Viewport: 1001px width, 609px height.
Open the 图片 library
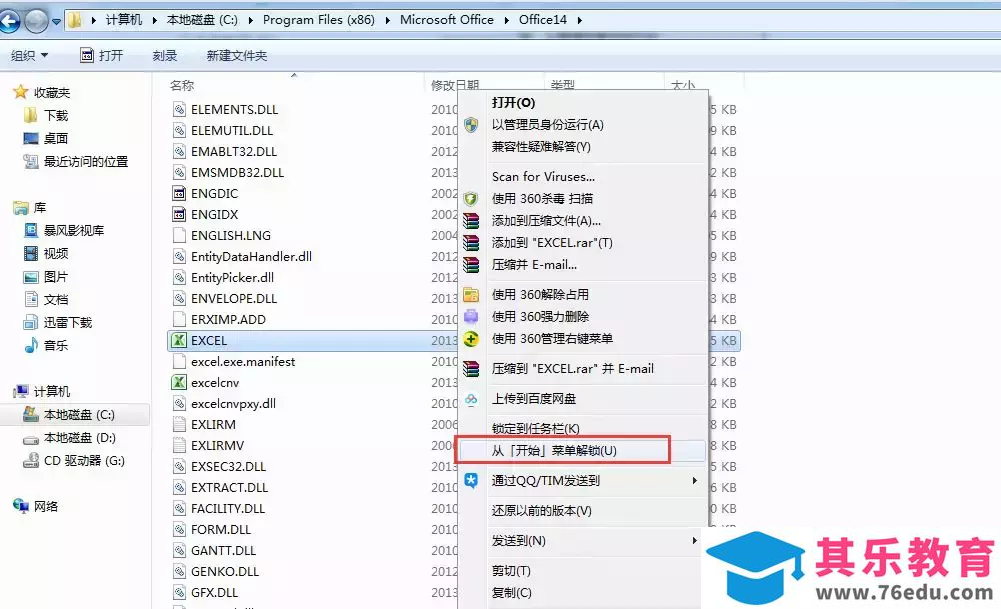tap(56, 276)
